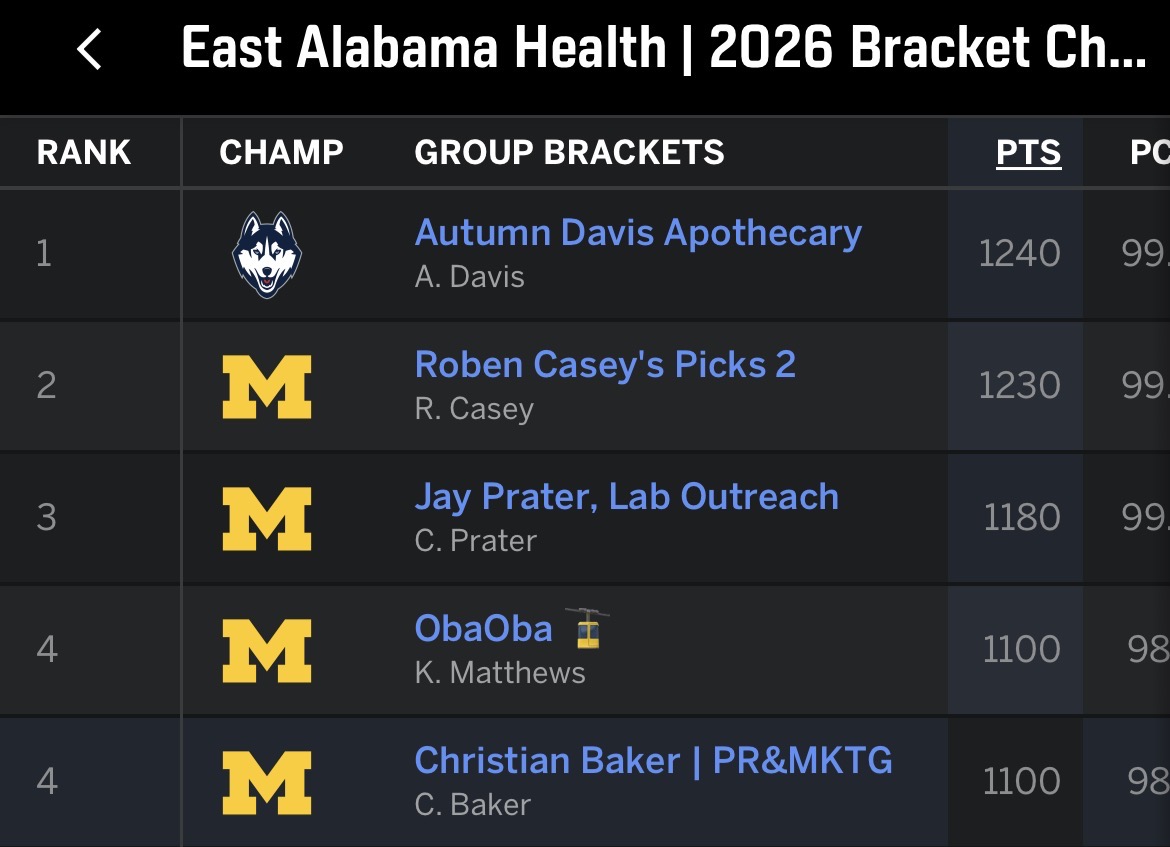Sort by the PTS column header
The width and height of the screenshot is (1170, 847).
click(1028, 152)
